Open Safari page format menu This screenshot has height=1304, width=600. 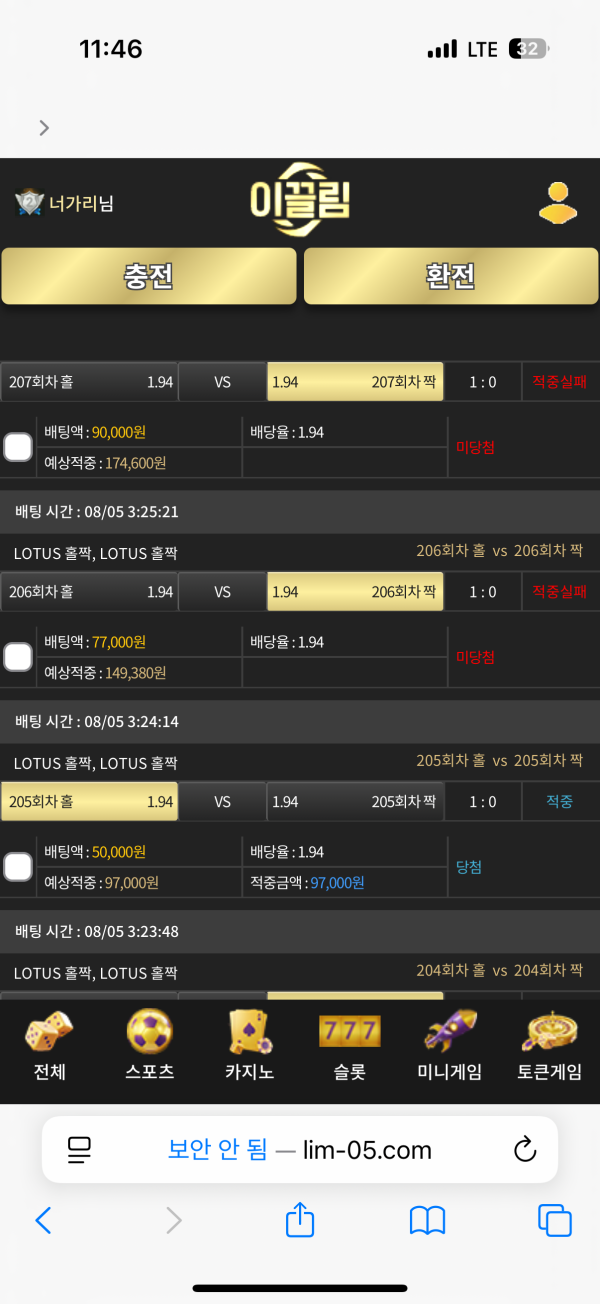79,1150
